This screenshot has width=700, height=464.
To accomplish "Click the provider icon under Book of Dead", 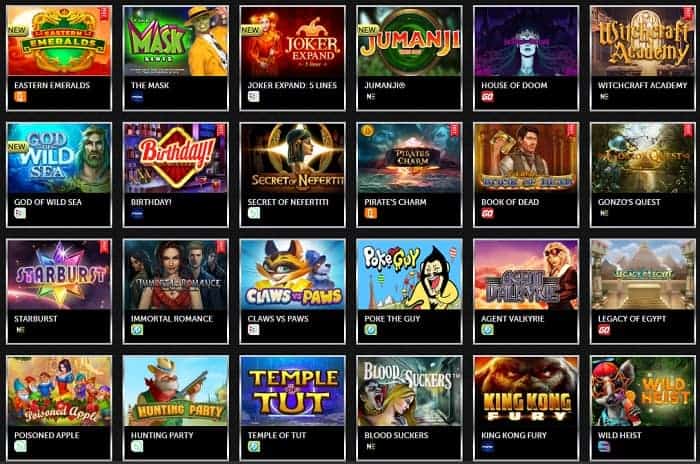I will tap(488, 213).
